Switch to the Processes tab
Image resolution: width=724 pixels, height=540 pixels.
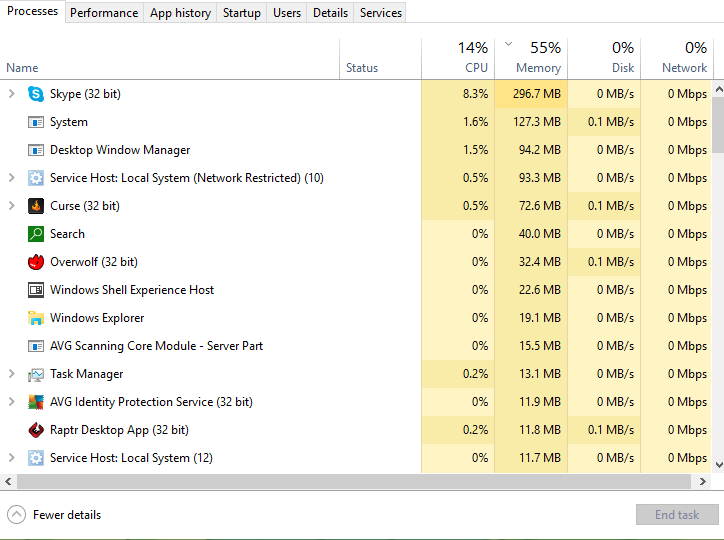32,11
